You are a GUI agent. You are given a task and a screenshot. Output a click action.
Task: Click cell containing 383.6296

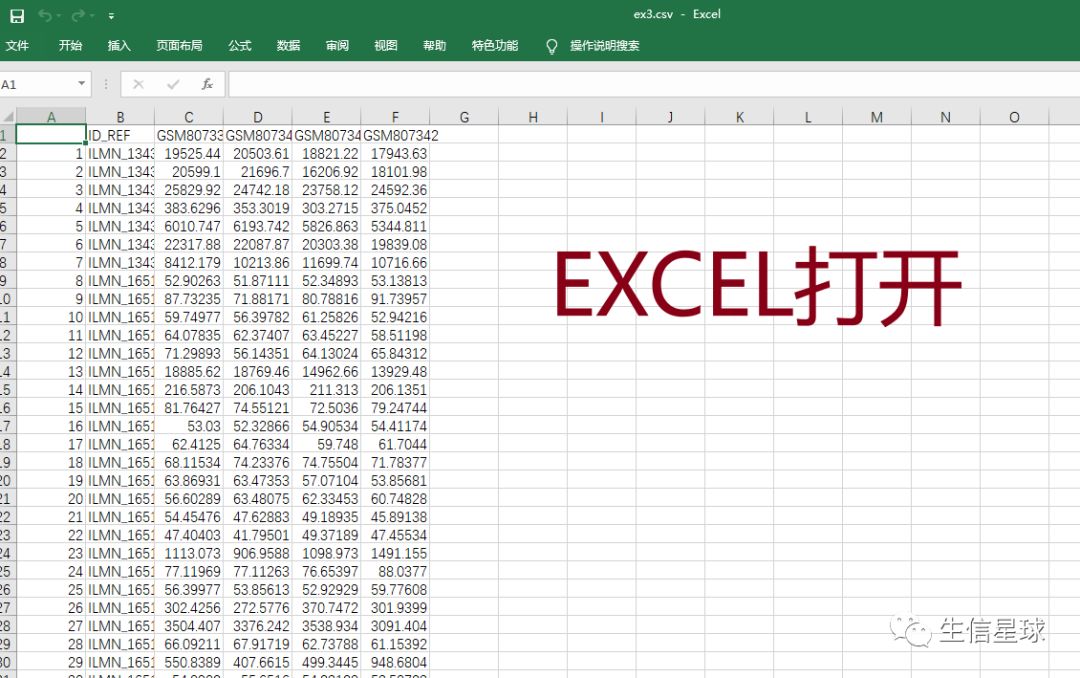pyautogui.click(x=189, y=208)
